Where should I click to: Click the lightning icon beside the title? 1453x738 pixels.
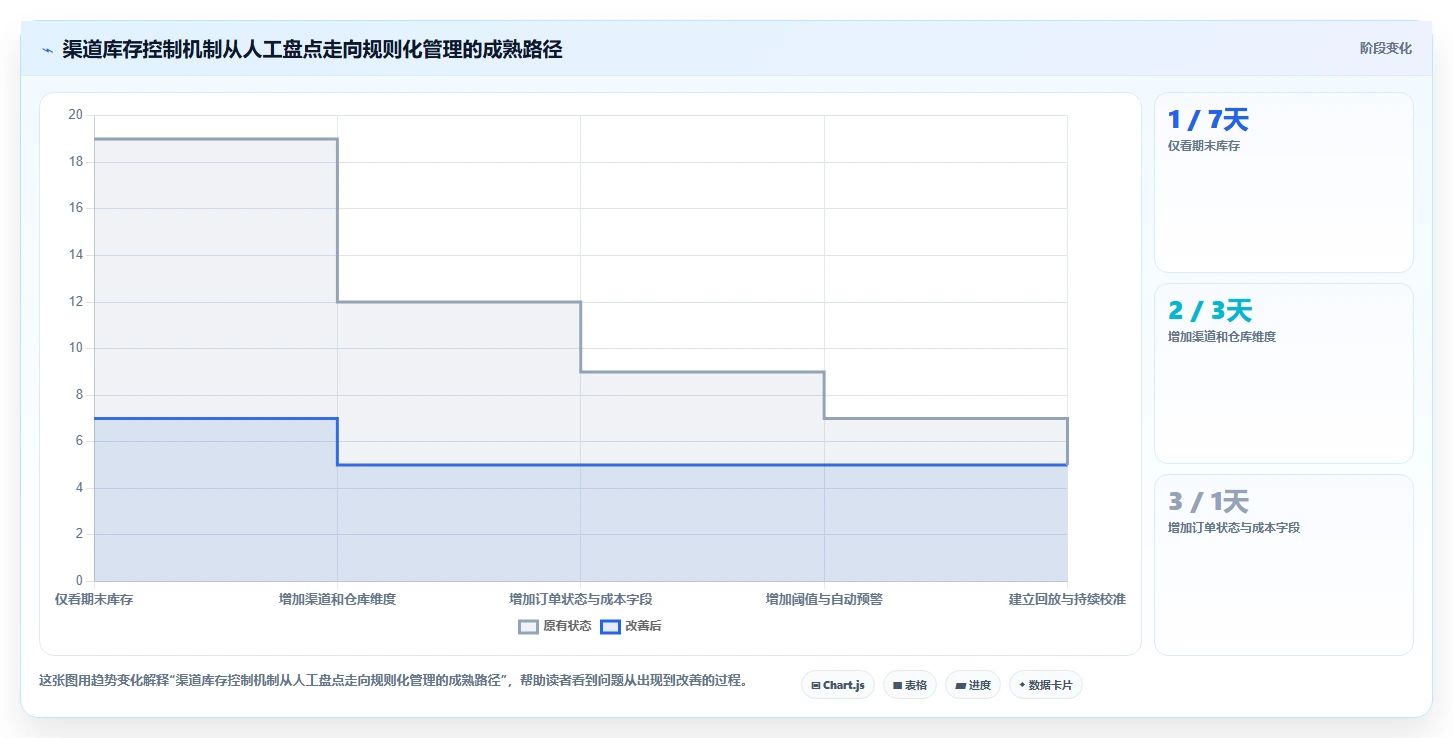pos(47,50)
